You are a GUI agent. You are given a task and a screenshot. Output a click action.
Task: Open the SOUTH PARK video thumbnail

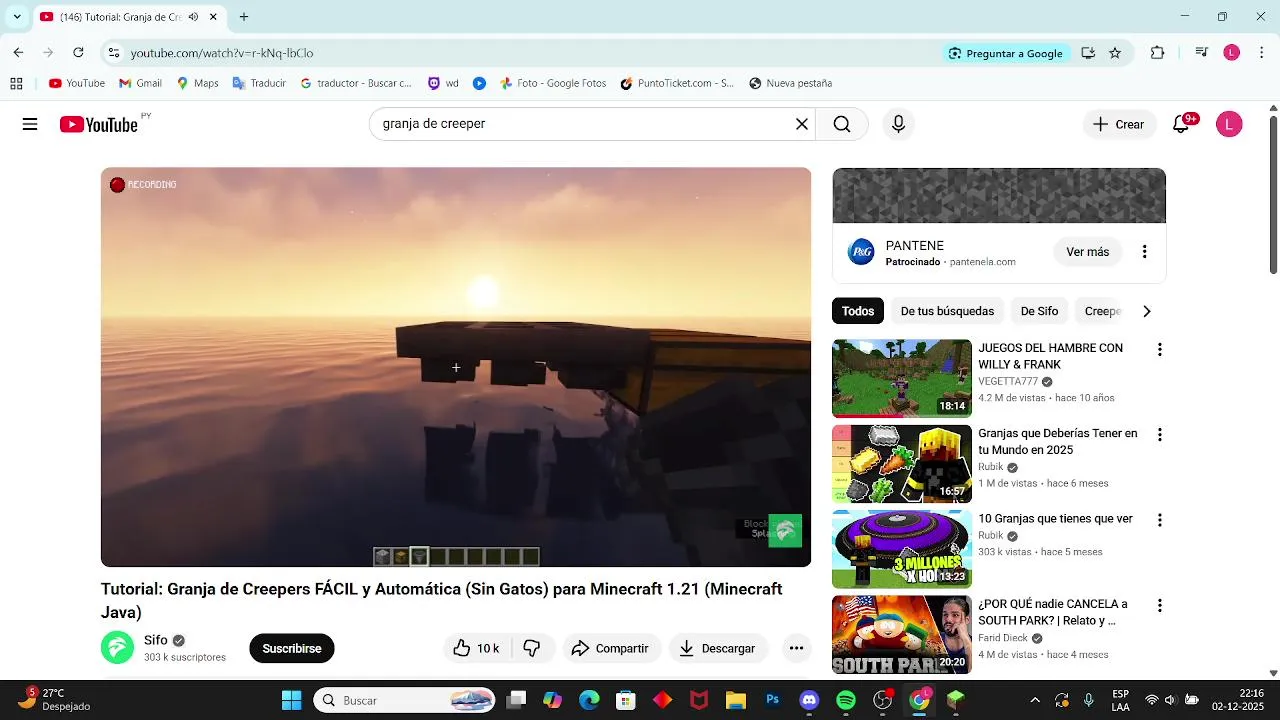[902, 635]
